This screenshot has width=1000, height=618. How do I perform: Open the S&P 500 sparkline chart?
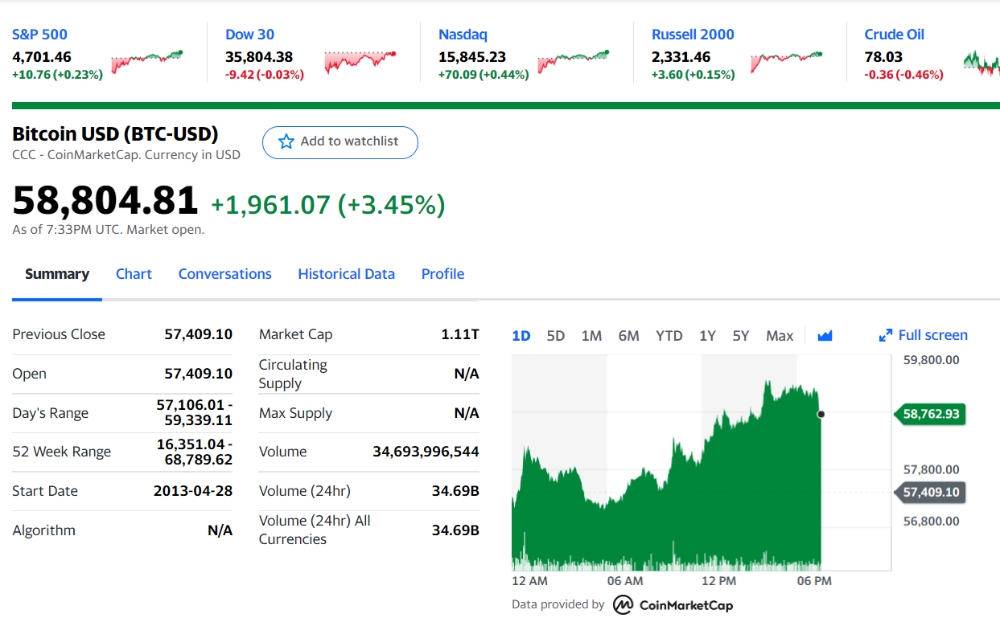(147, 61)
